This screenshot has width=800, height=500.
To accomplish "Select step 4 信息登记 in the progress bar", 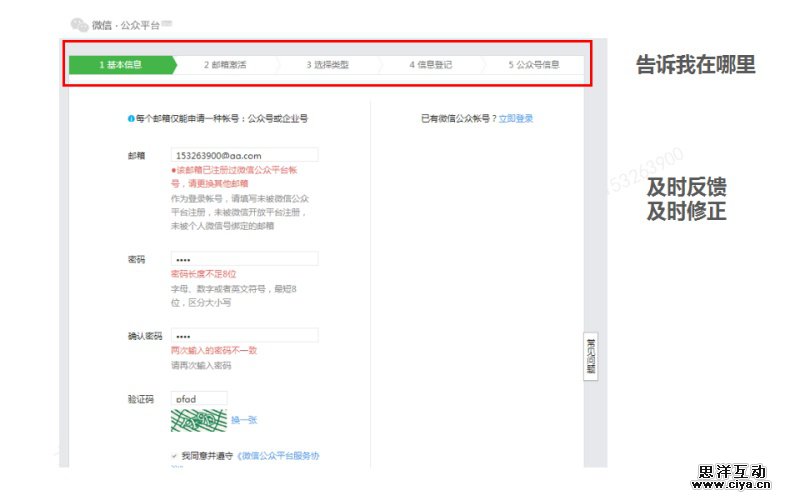I will pyautogui.click(x=431, y=65).
